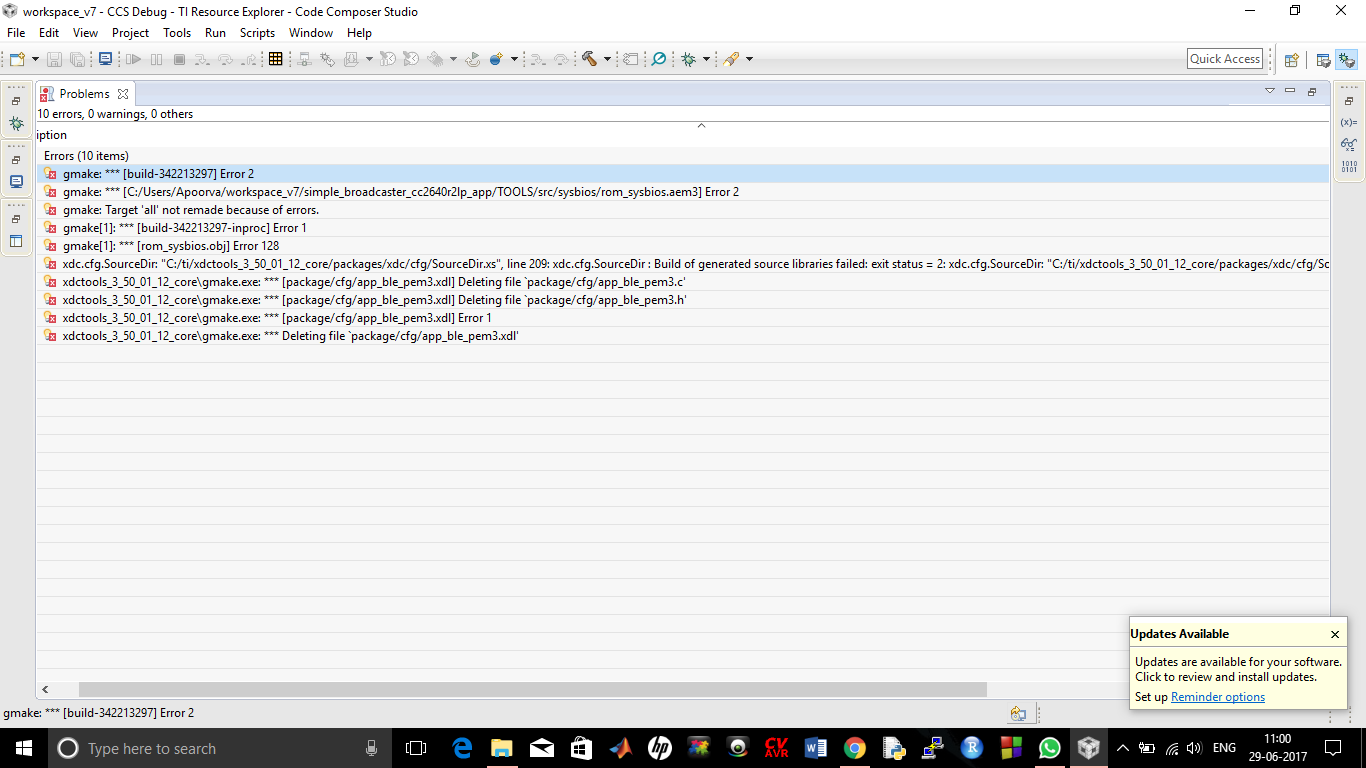Click the Resume debug play icon
This screenshot has width=1366, height=768.
point(133,59)
